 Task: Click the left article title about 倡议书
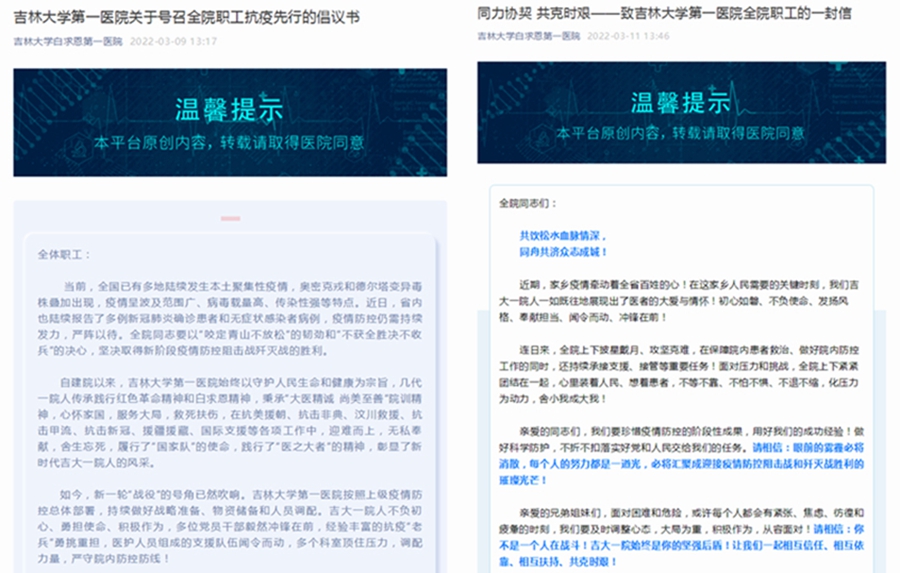[x=187, y=18]
